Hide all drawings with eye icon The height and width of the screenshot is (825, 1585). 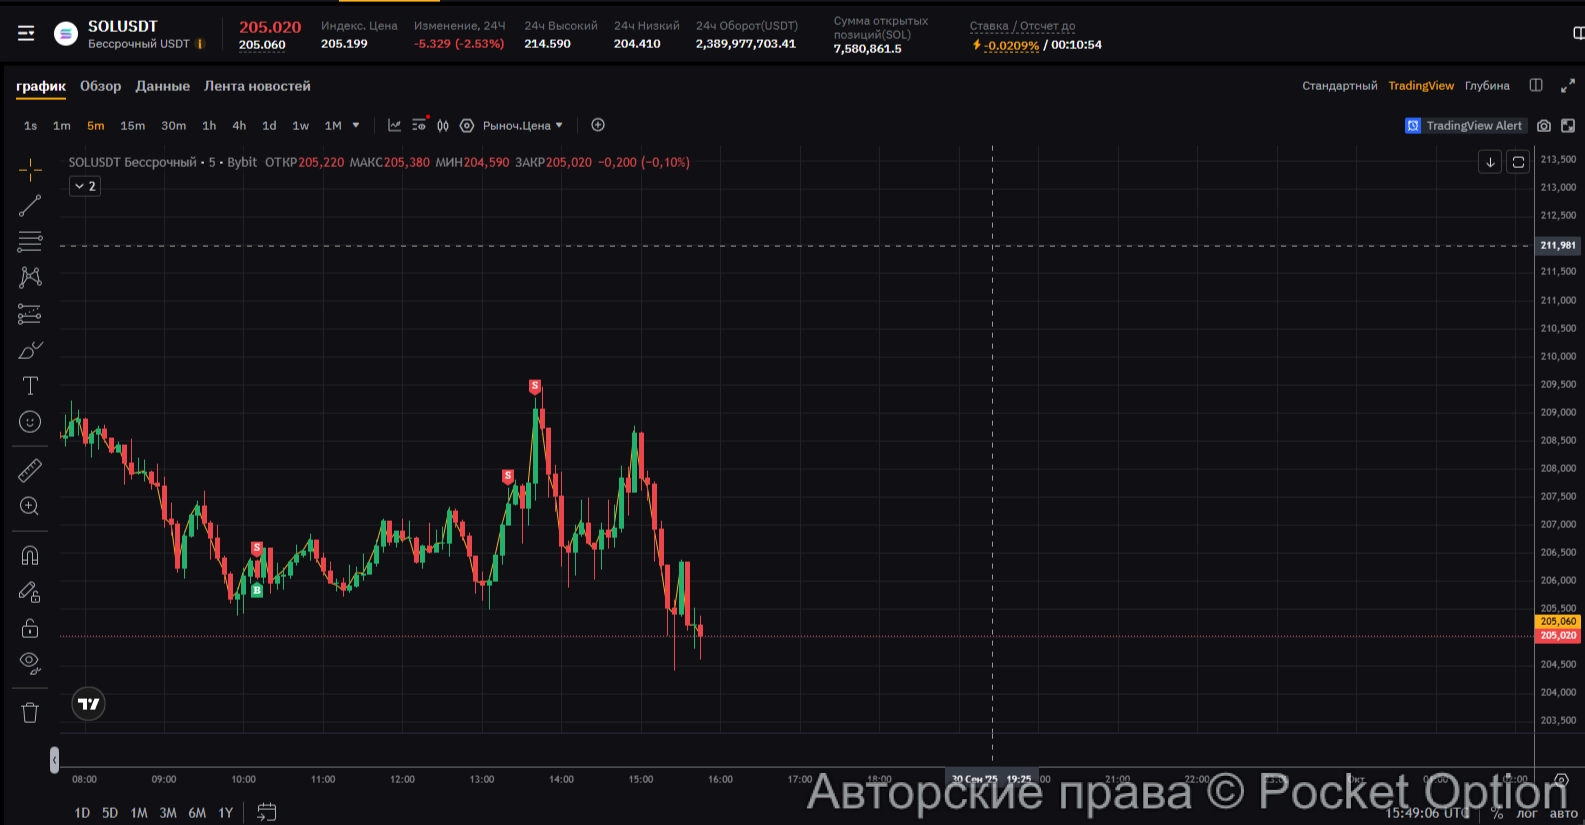[x=30, y=662]
